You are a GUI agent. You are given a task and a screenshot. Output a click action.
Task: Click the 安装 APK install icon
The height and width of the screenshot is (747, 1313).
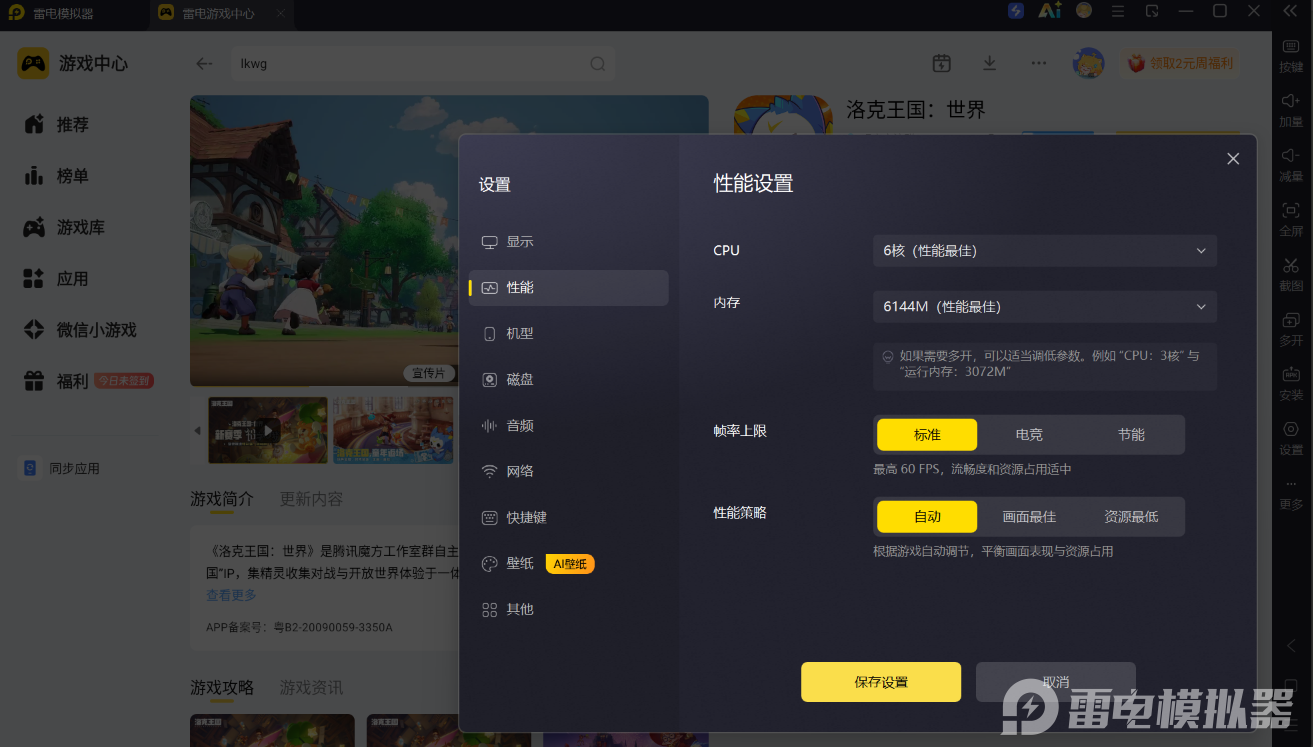(x=1291, y=384)
